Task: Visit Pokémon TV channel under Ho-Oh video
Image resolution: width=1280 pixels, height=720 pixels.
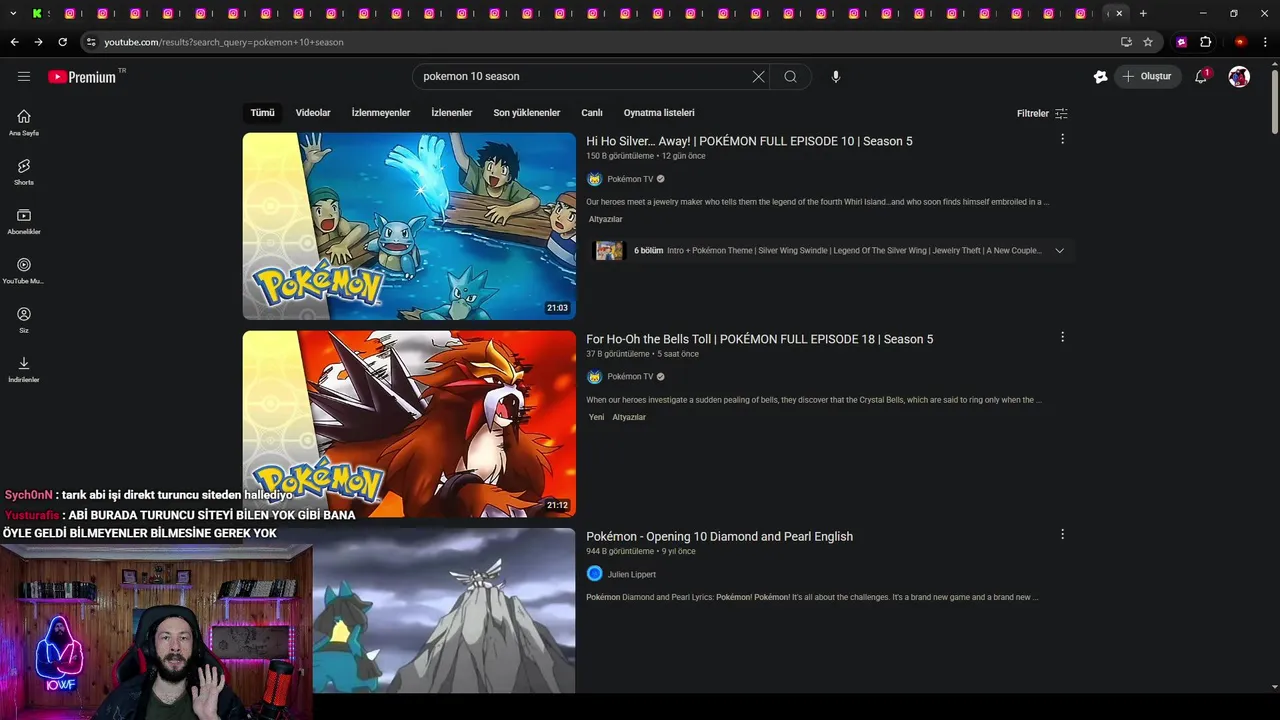Action: point(630,377)
